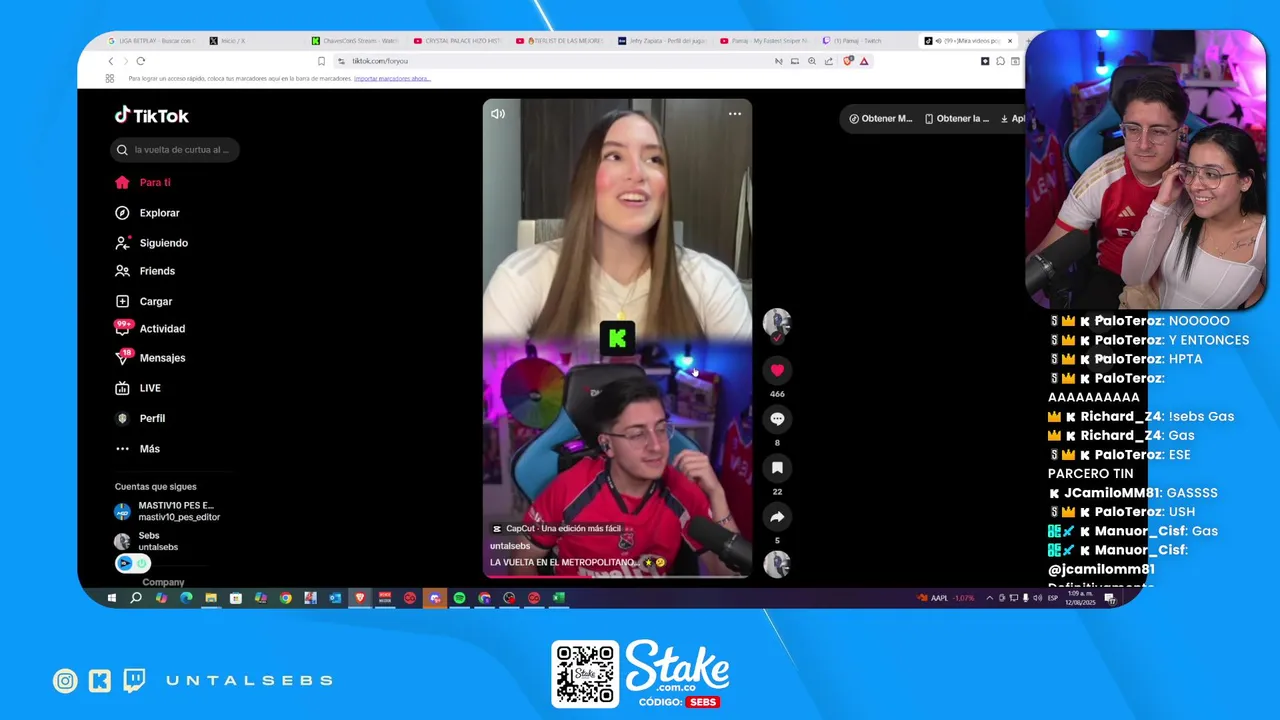This screenshot has height=720, width=1280.
Task: Open File Explorer from the taskbar
Action: [x=211, y=598]
